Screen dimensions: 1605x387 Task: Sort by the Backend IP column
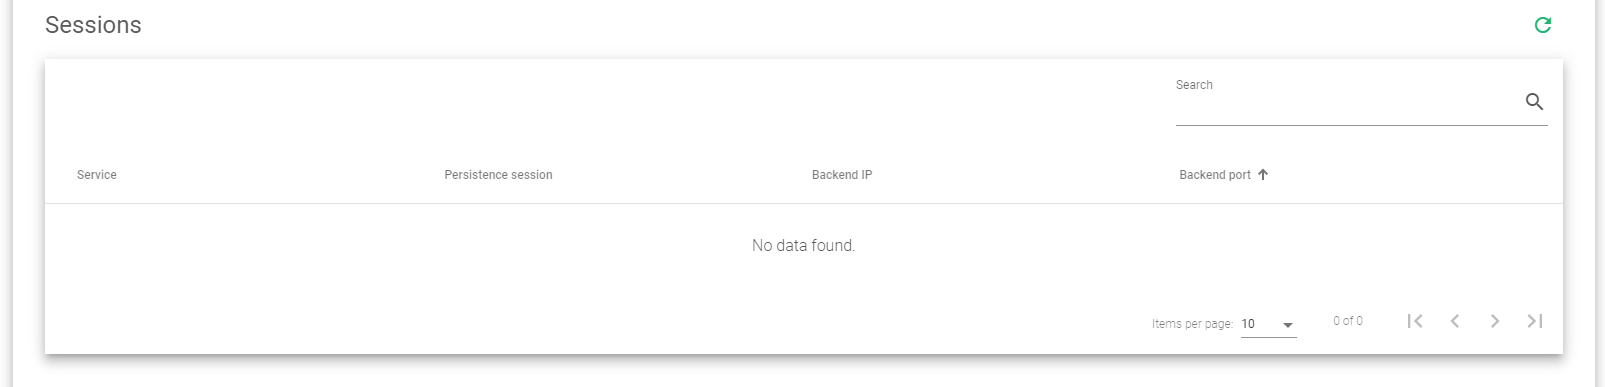click(842, 175)
